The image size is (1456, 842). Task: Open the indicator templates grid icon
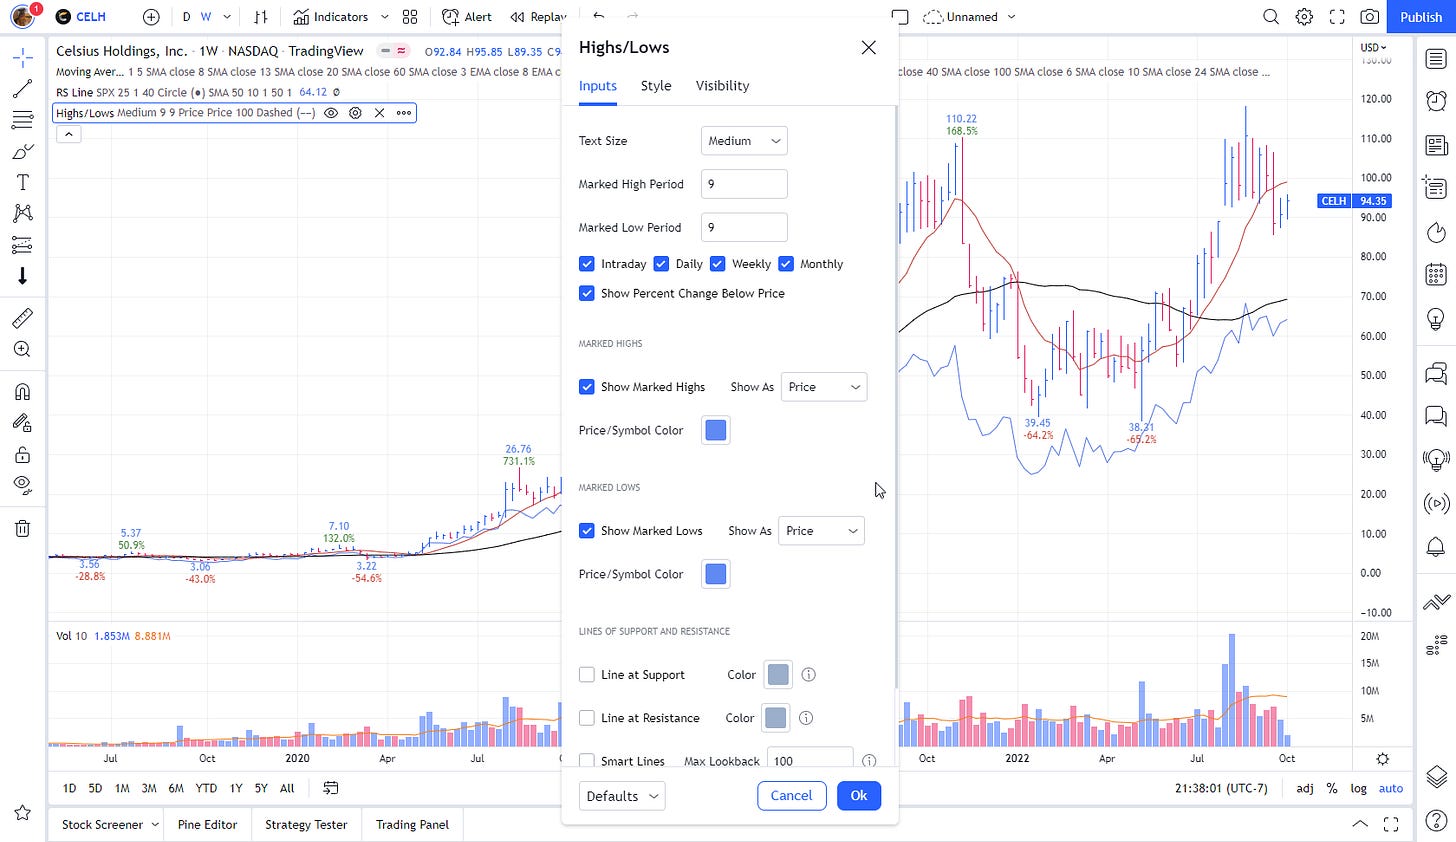click(410, 17)
